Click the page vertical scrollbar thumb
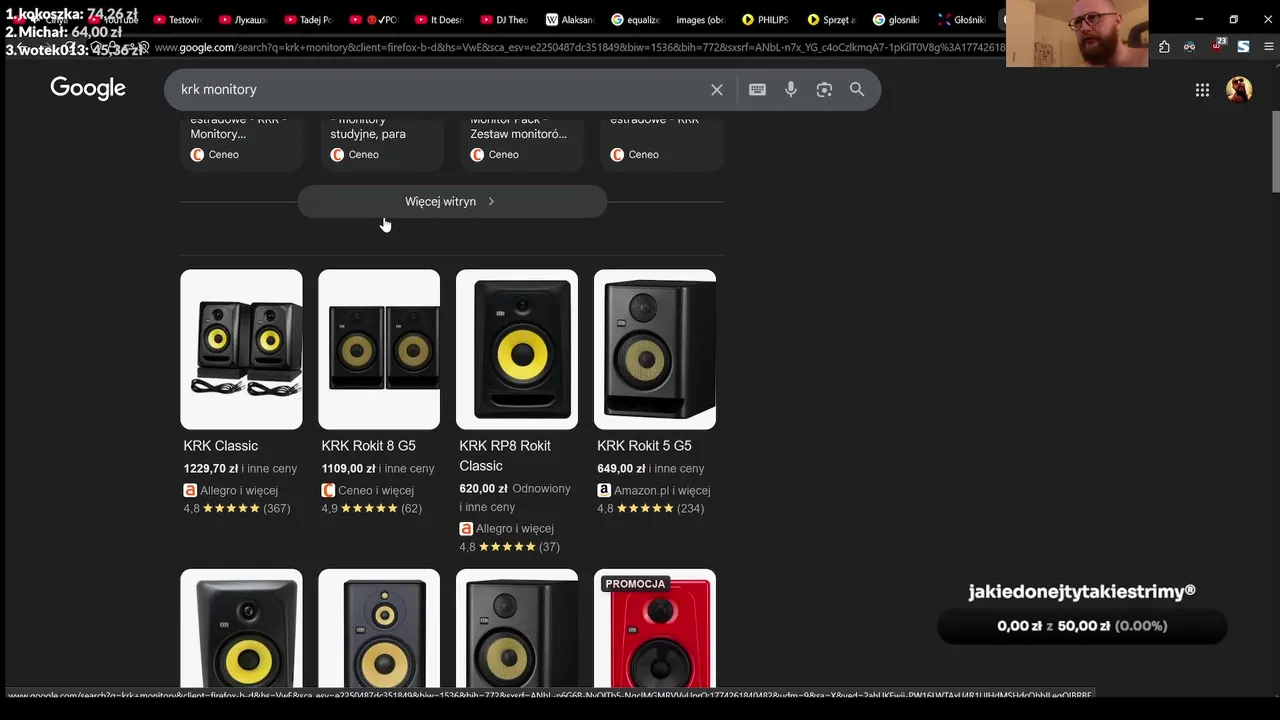Viewport: 1280px width, 720px height. click(x=1275, y=151)
